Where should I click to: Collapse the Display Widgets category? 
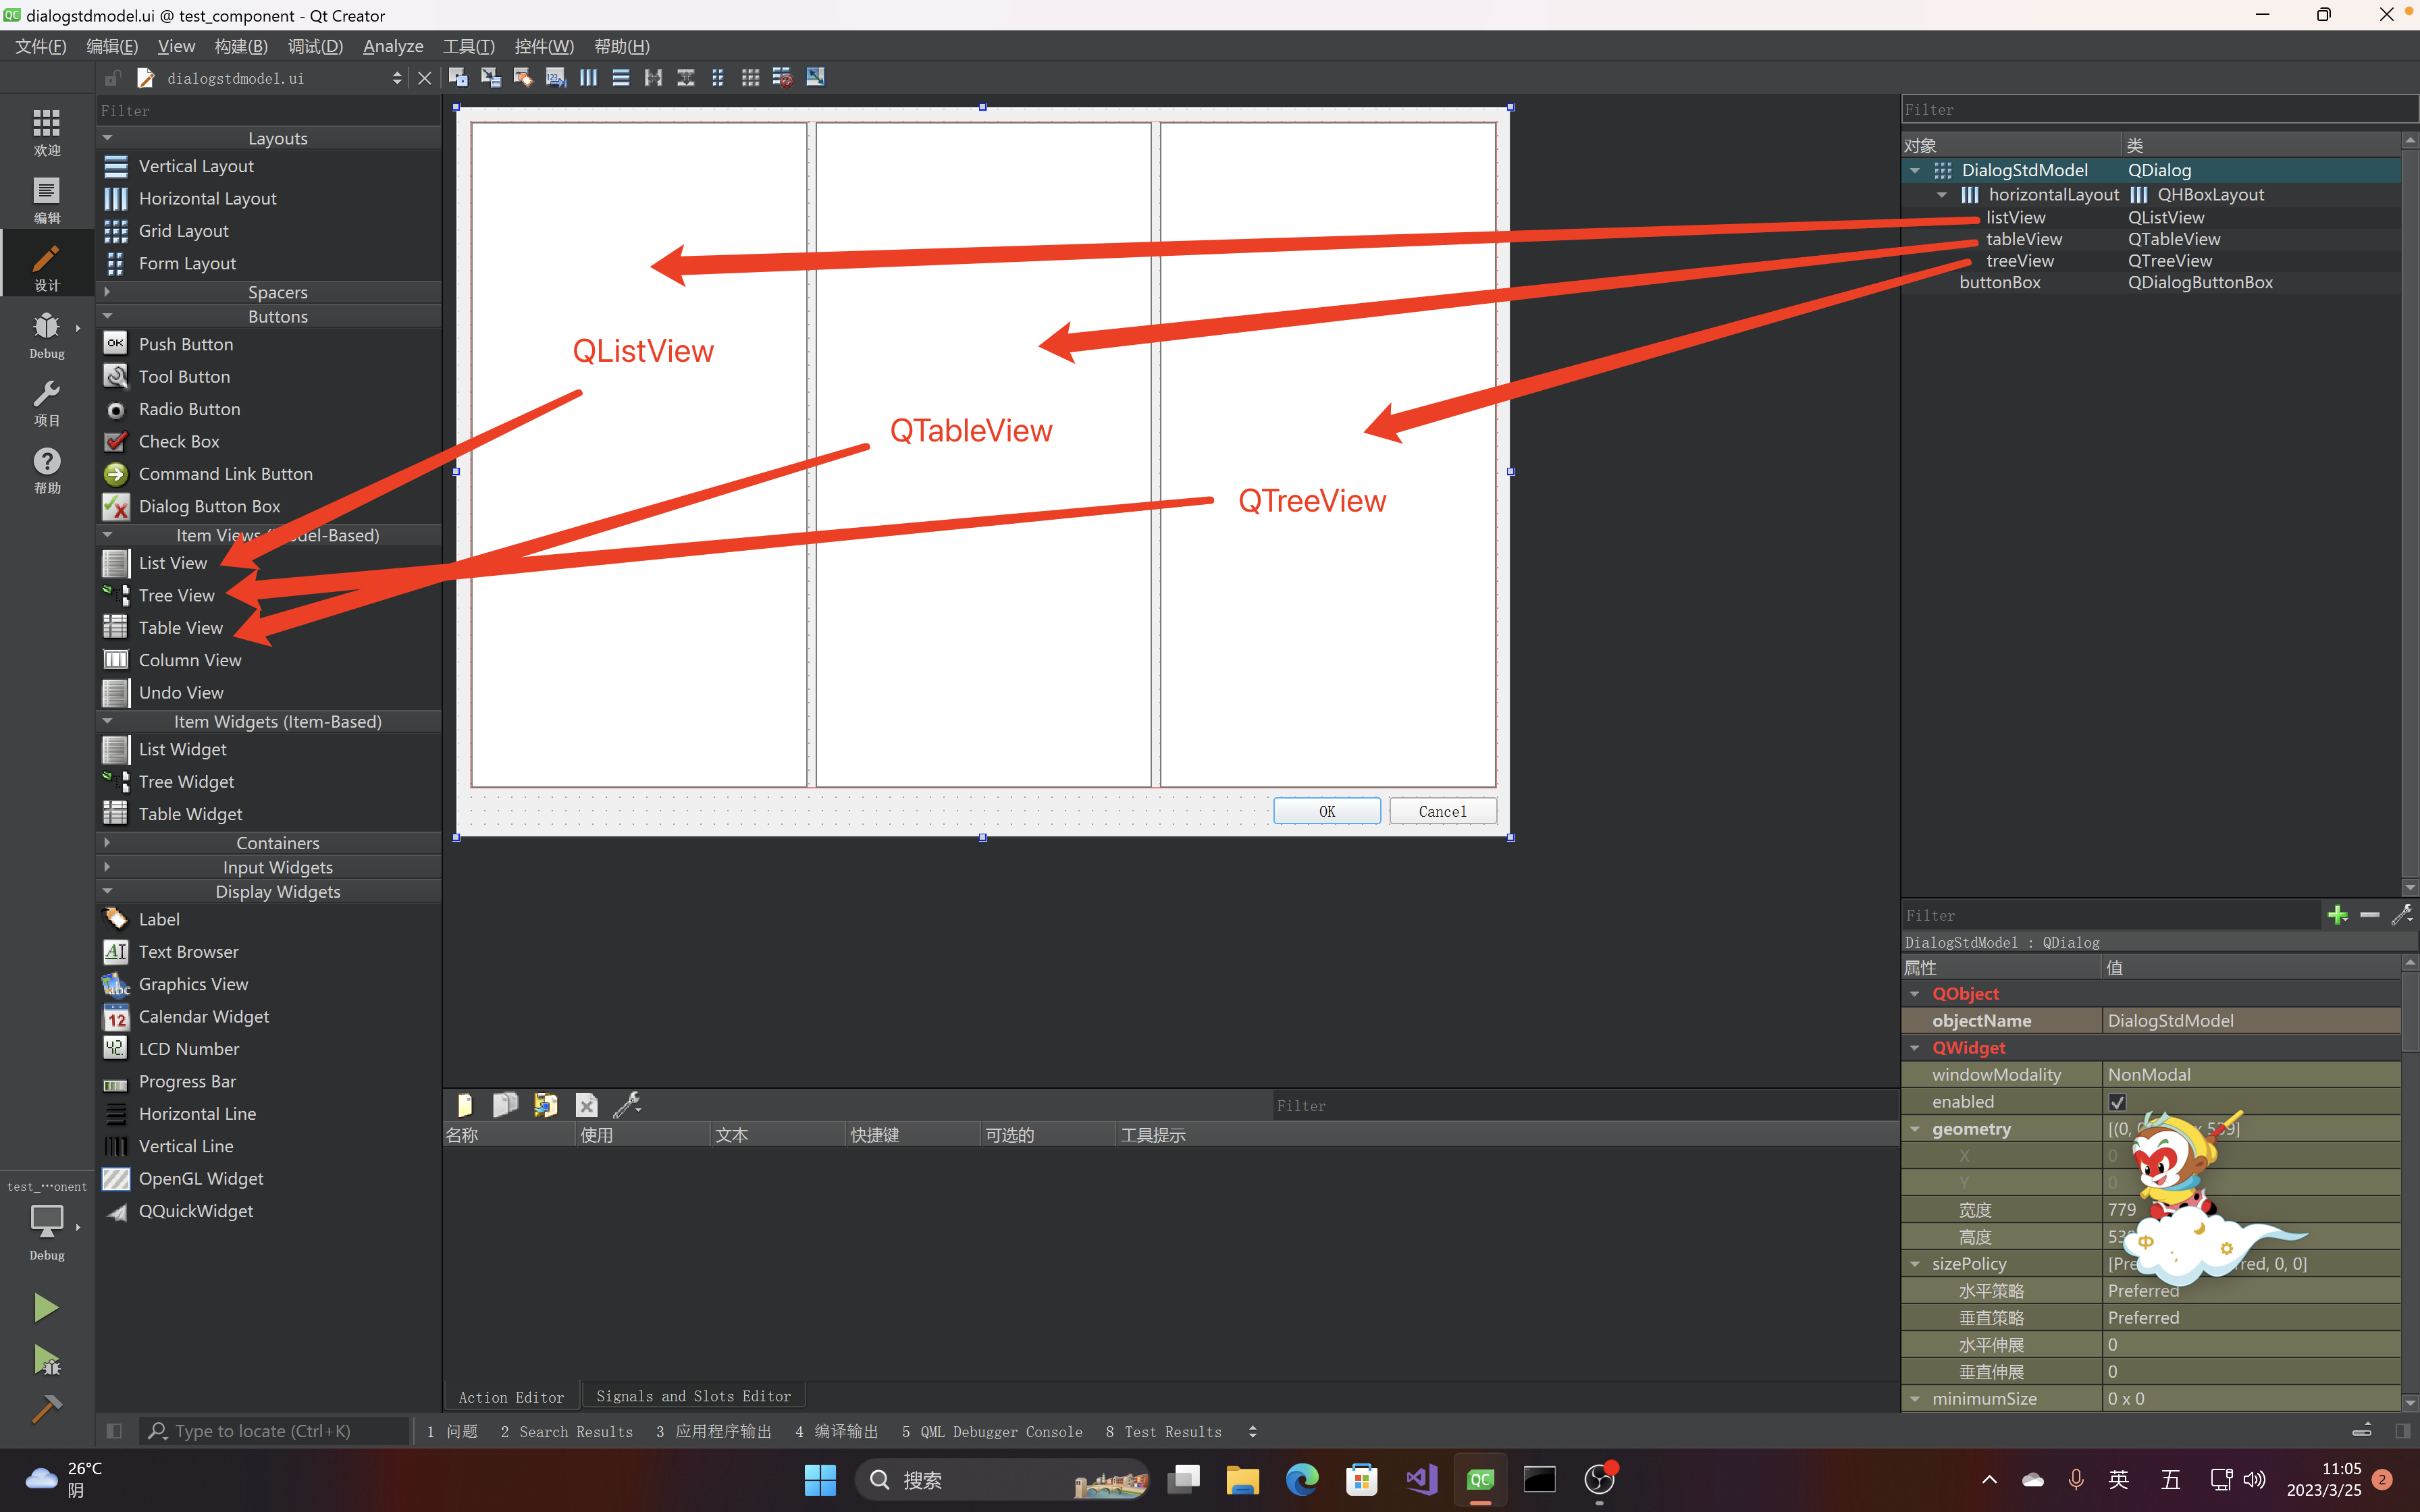point(107,891)
